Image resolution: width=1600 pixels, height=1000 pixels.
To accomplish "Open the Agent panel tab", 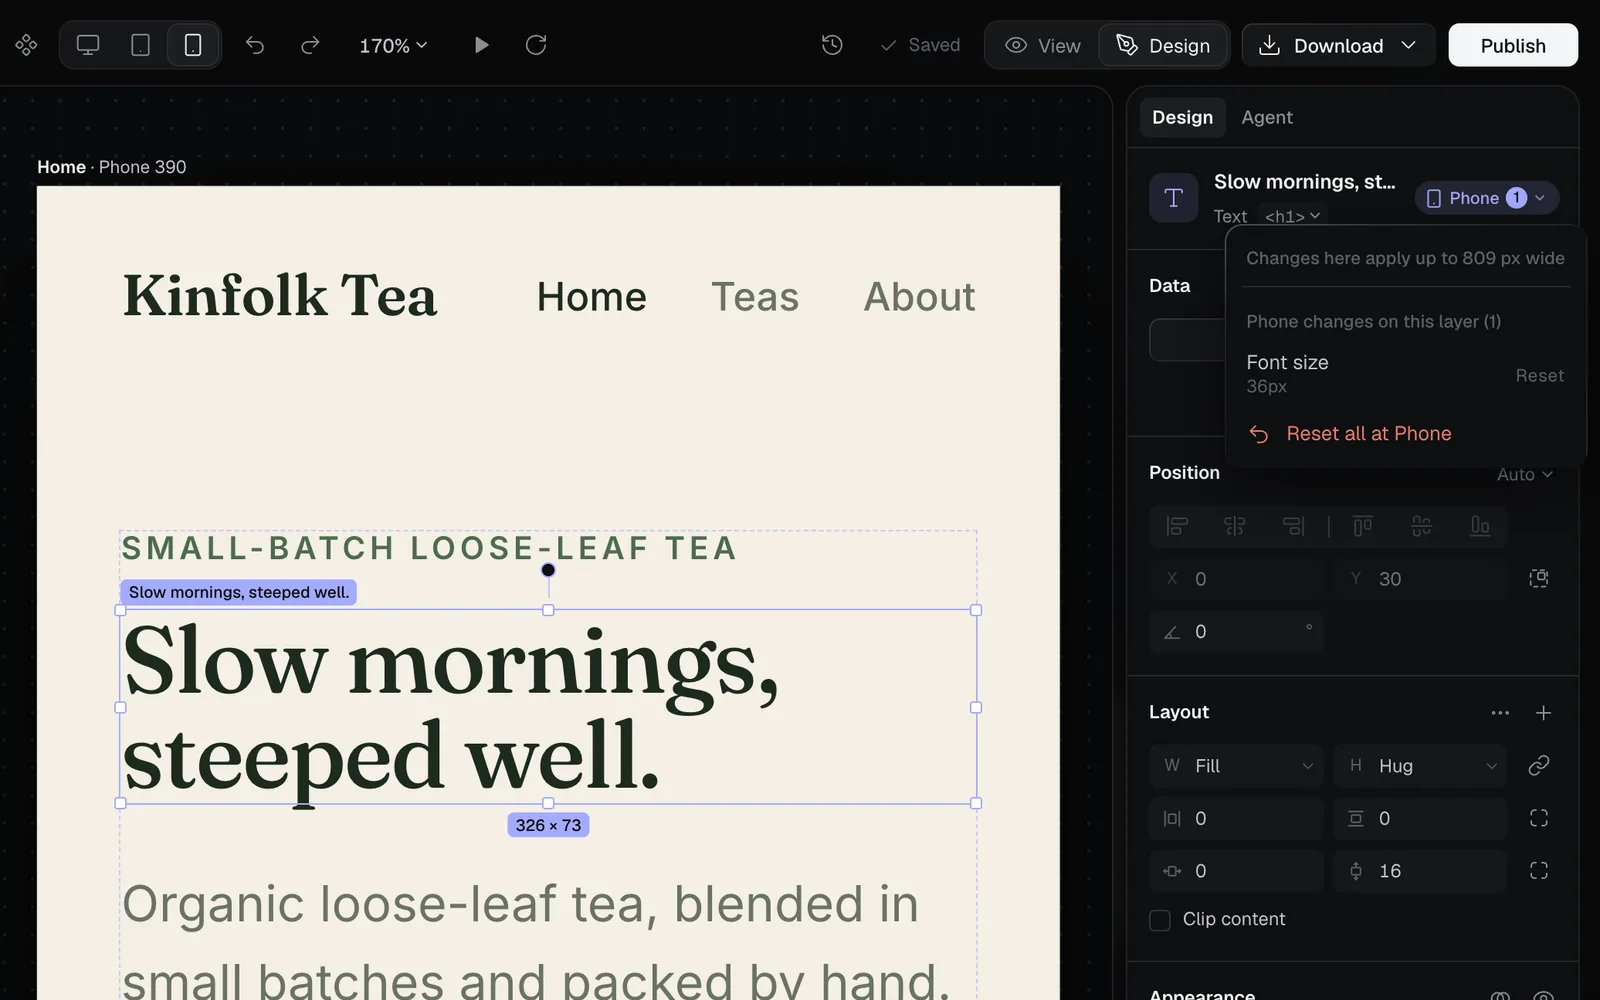I will coord(1267,117).
